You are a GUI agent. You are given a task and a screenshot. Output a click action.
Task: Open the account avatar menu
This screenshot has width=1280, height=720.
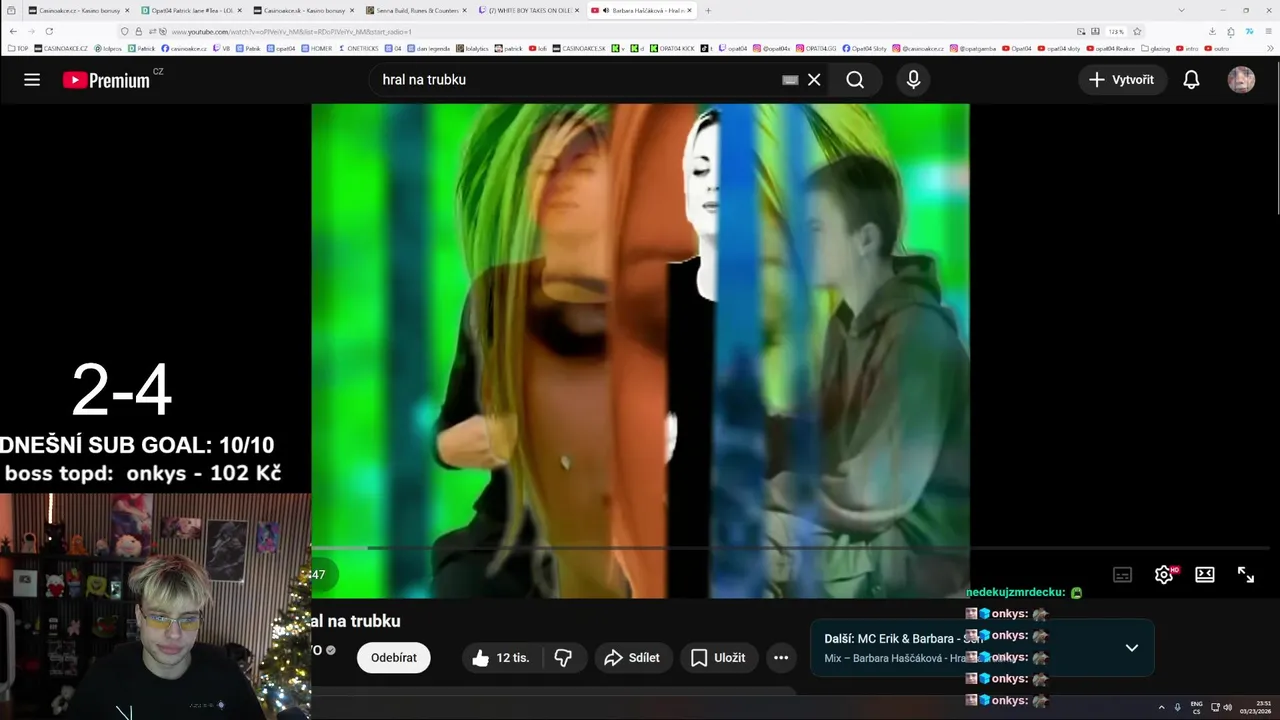1241,80
